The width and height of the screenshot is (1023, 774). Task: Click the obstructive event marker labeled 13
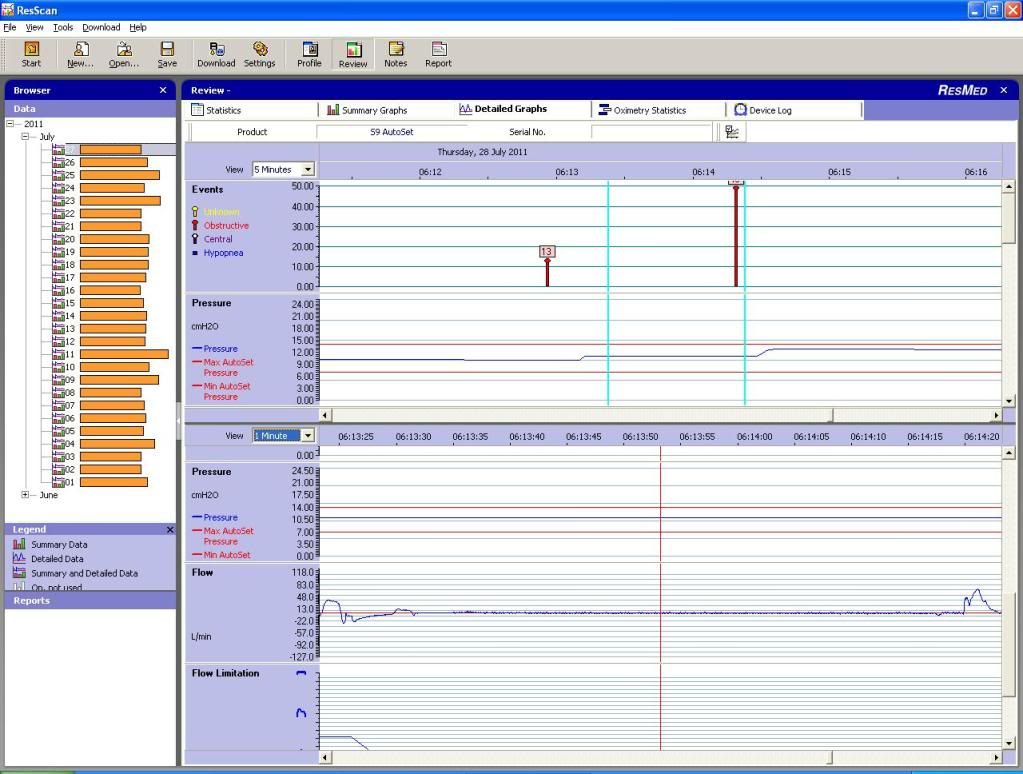click(547, 252)
